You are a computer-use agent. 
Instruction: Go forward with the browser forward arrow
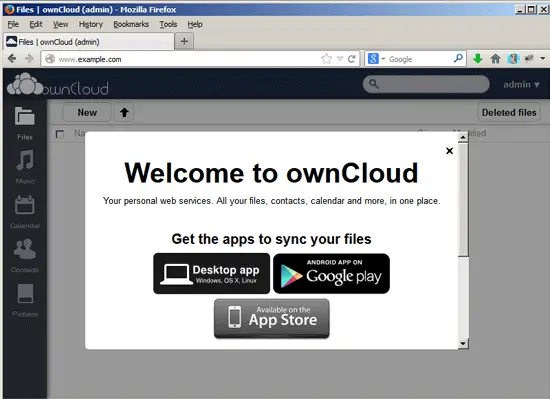29,59
